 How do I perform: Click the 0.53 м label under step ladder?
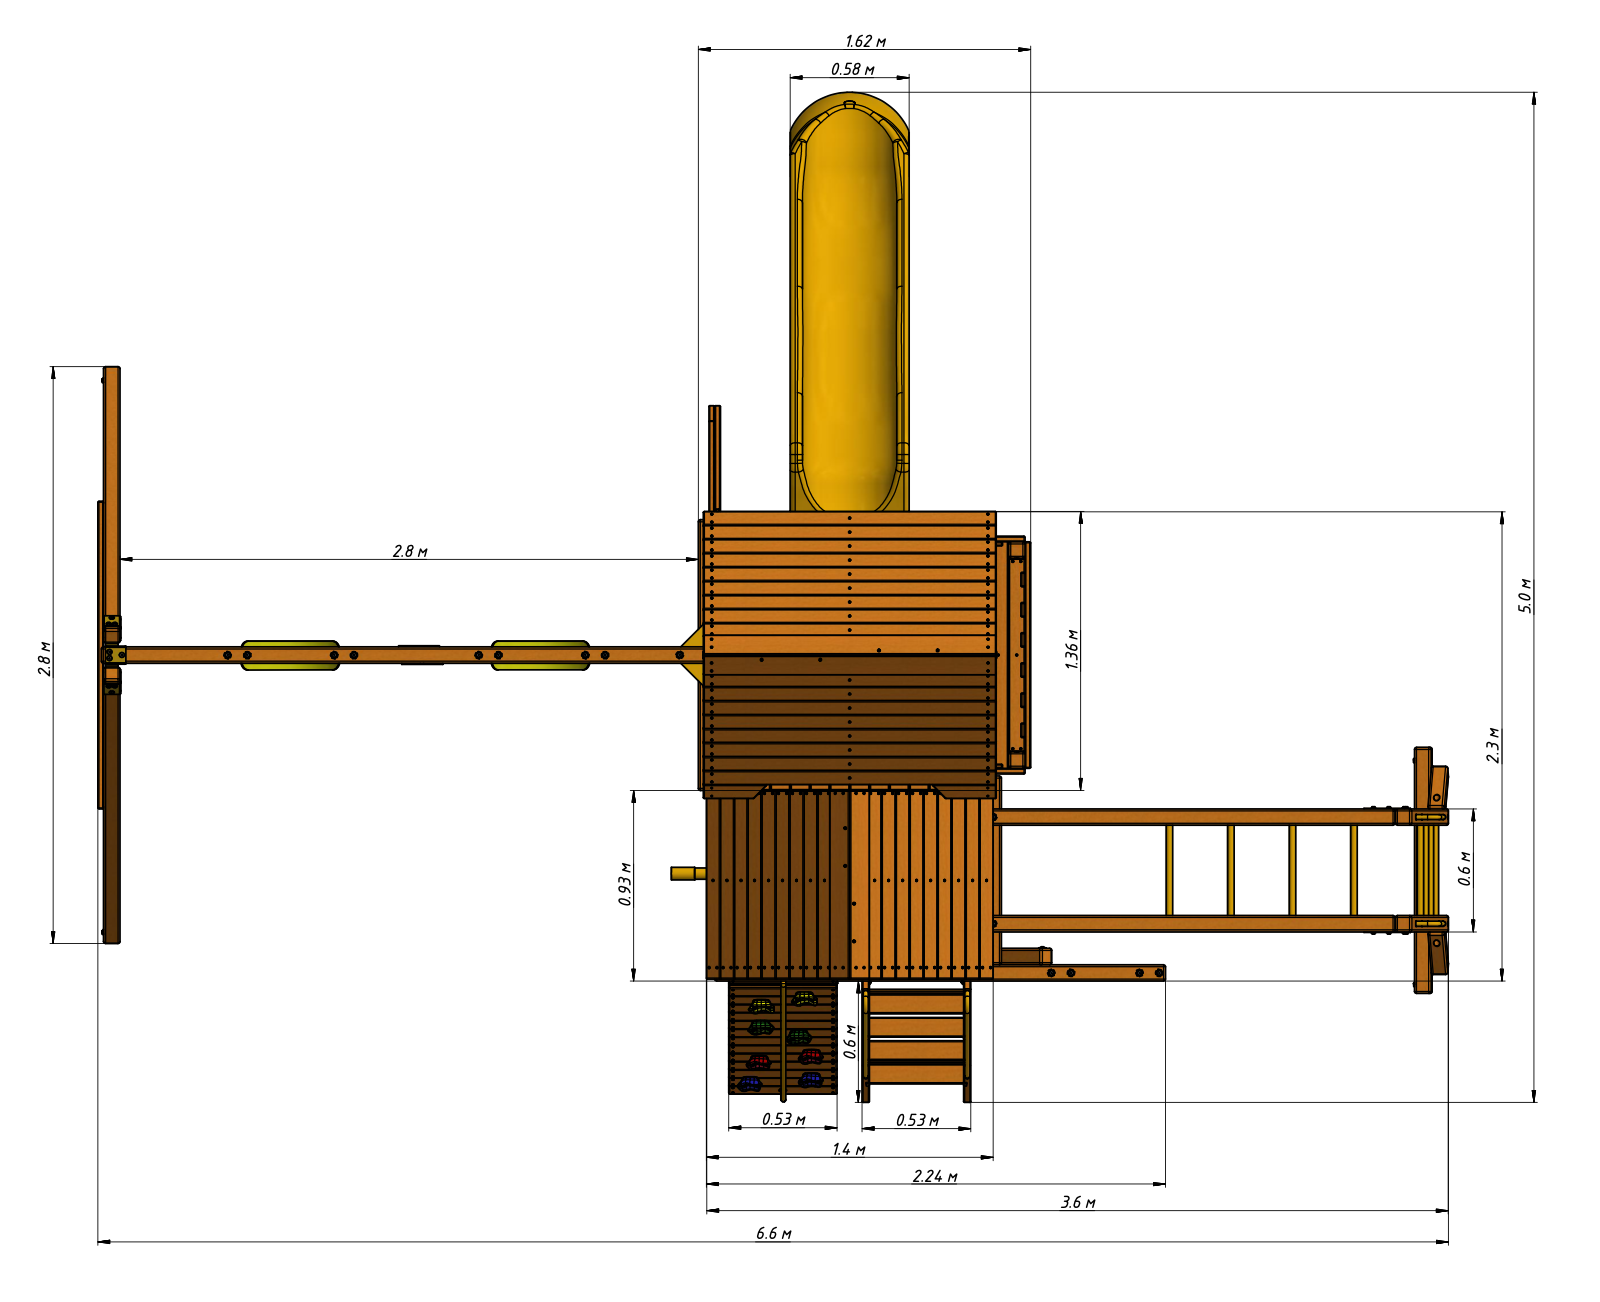click(916, 1120)
